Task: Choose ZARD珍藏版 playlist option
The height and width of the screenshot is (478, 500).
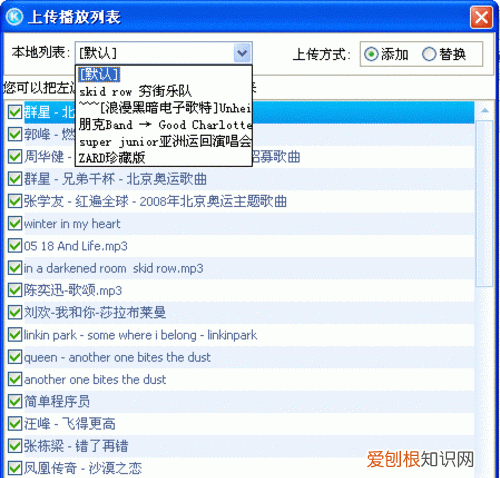Action: (163, 158)
